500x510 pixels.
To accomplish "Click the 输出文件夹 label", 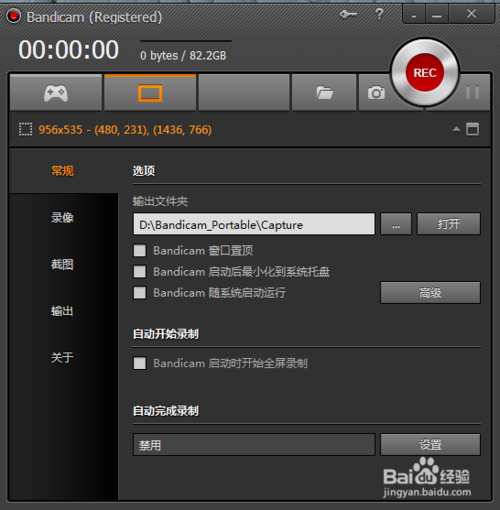I will tap(160, 201).
